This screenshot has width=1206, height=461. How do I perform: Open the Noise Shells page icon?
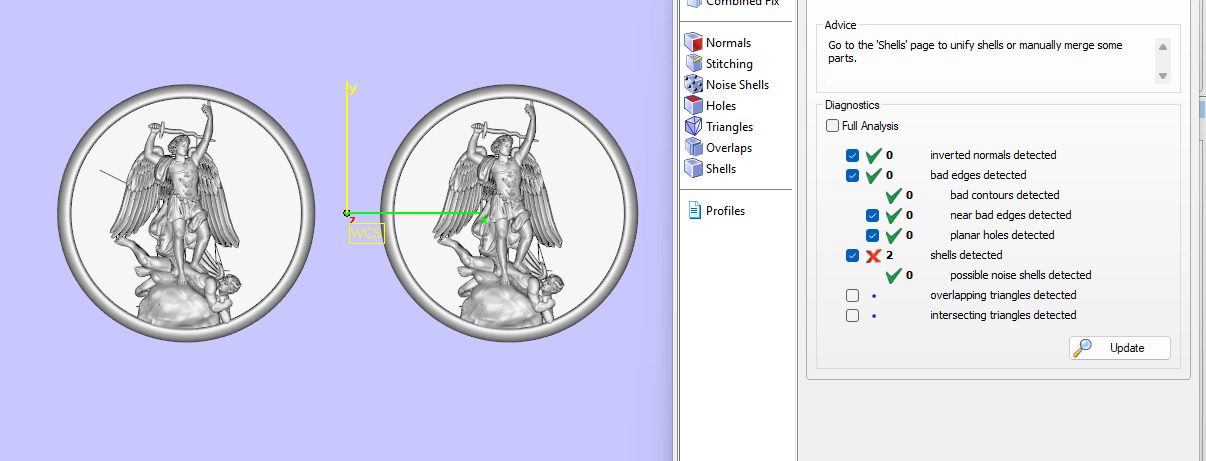(x=693, y=84)
